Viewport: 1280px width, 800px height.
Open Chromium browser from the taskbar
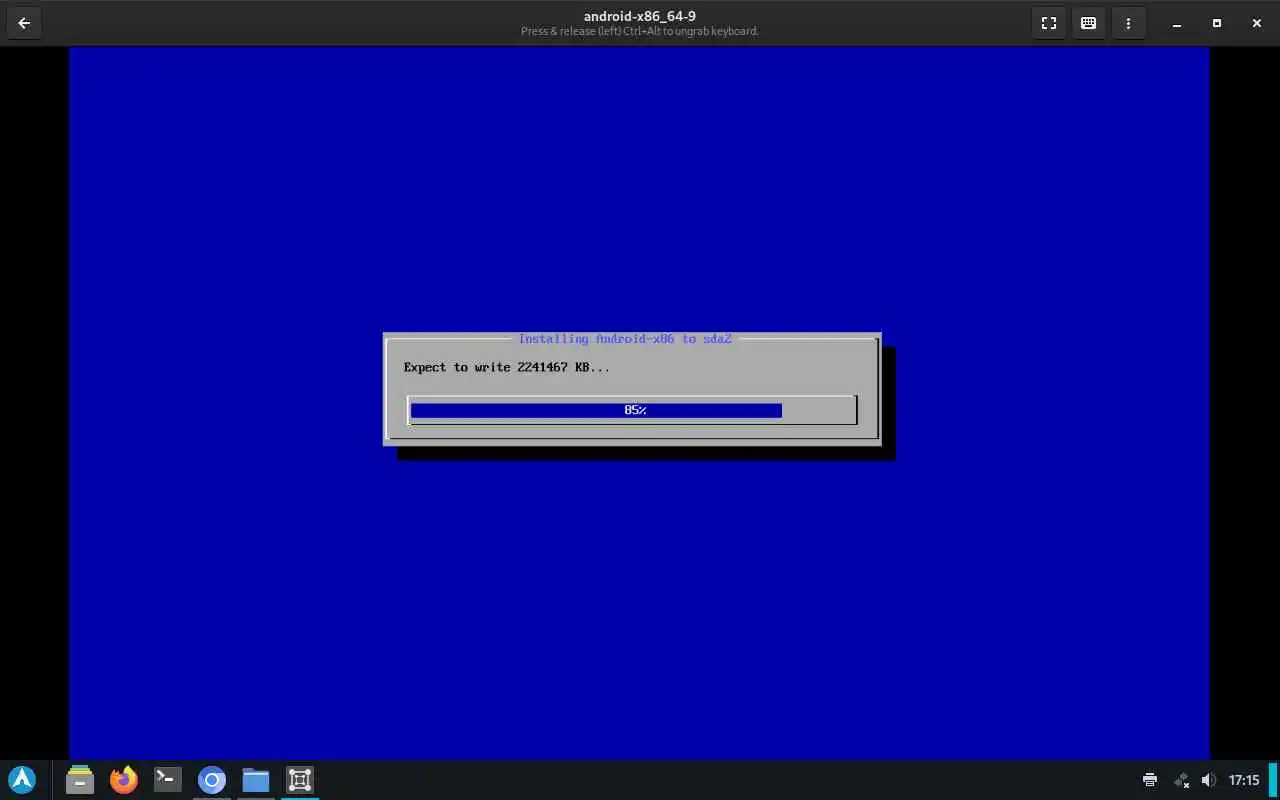212,780
